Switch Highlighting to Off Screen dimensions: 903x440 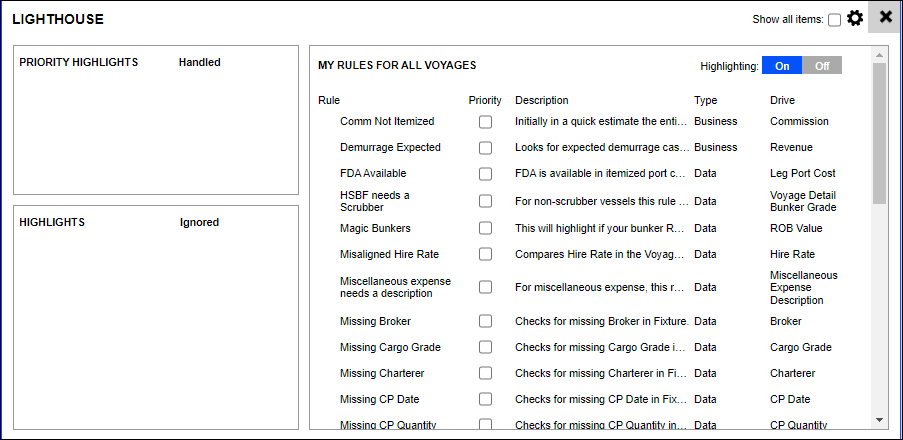(x=822, y=66)
